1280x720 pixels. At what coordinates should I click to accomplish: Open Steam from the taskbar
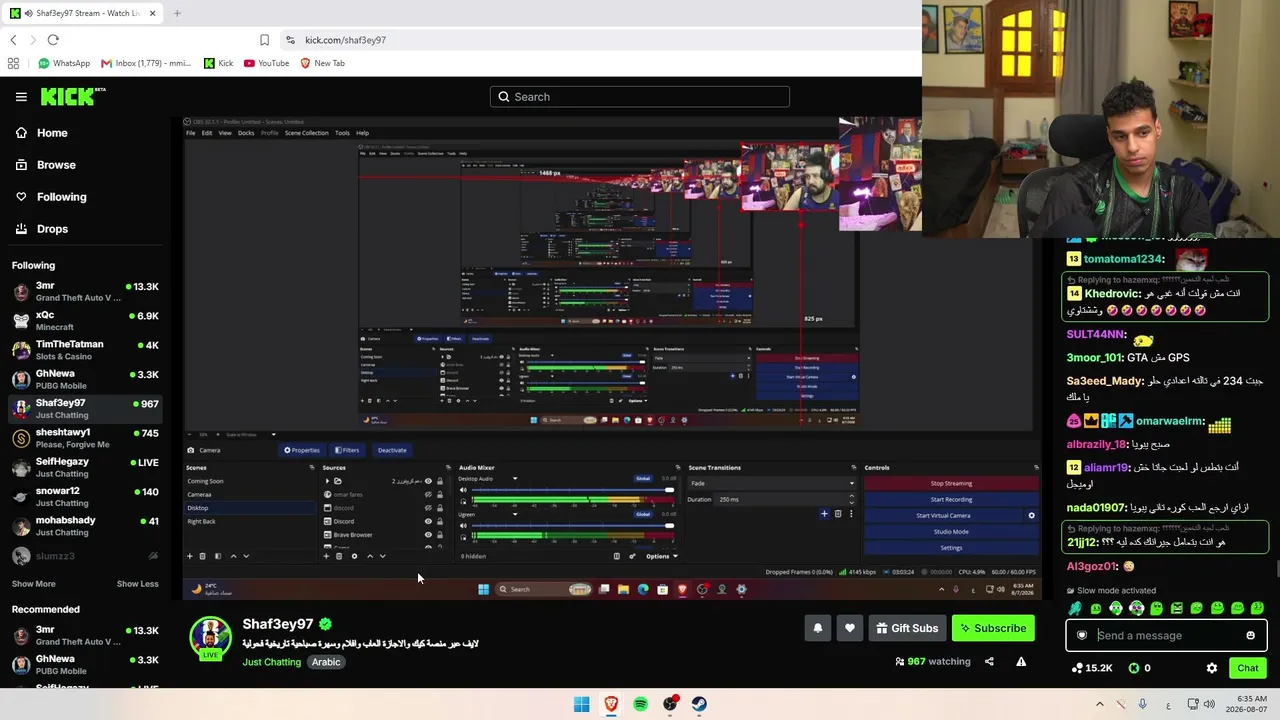point(699,704)
